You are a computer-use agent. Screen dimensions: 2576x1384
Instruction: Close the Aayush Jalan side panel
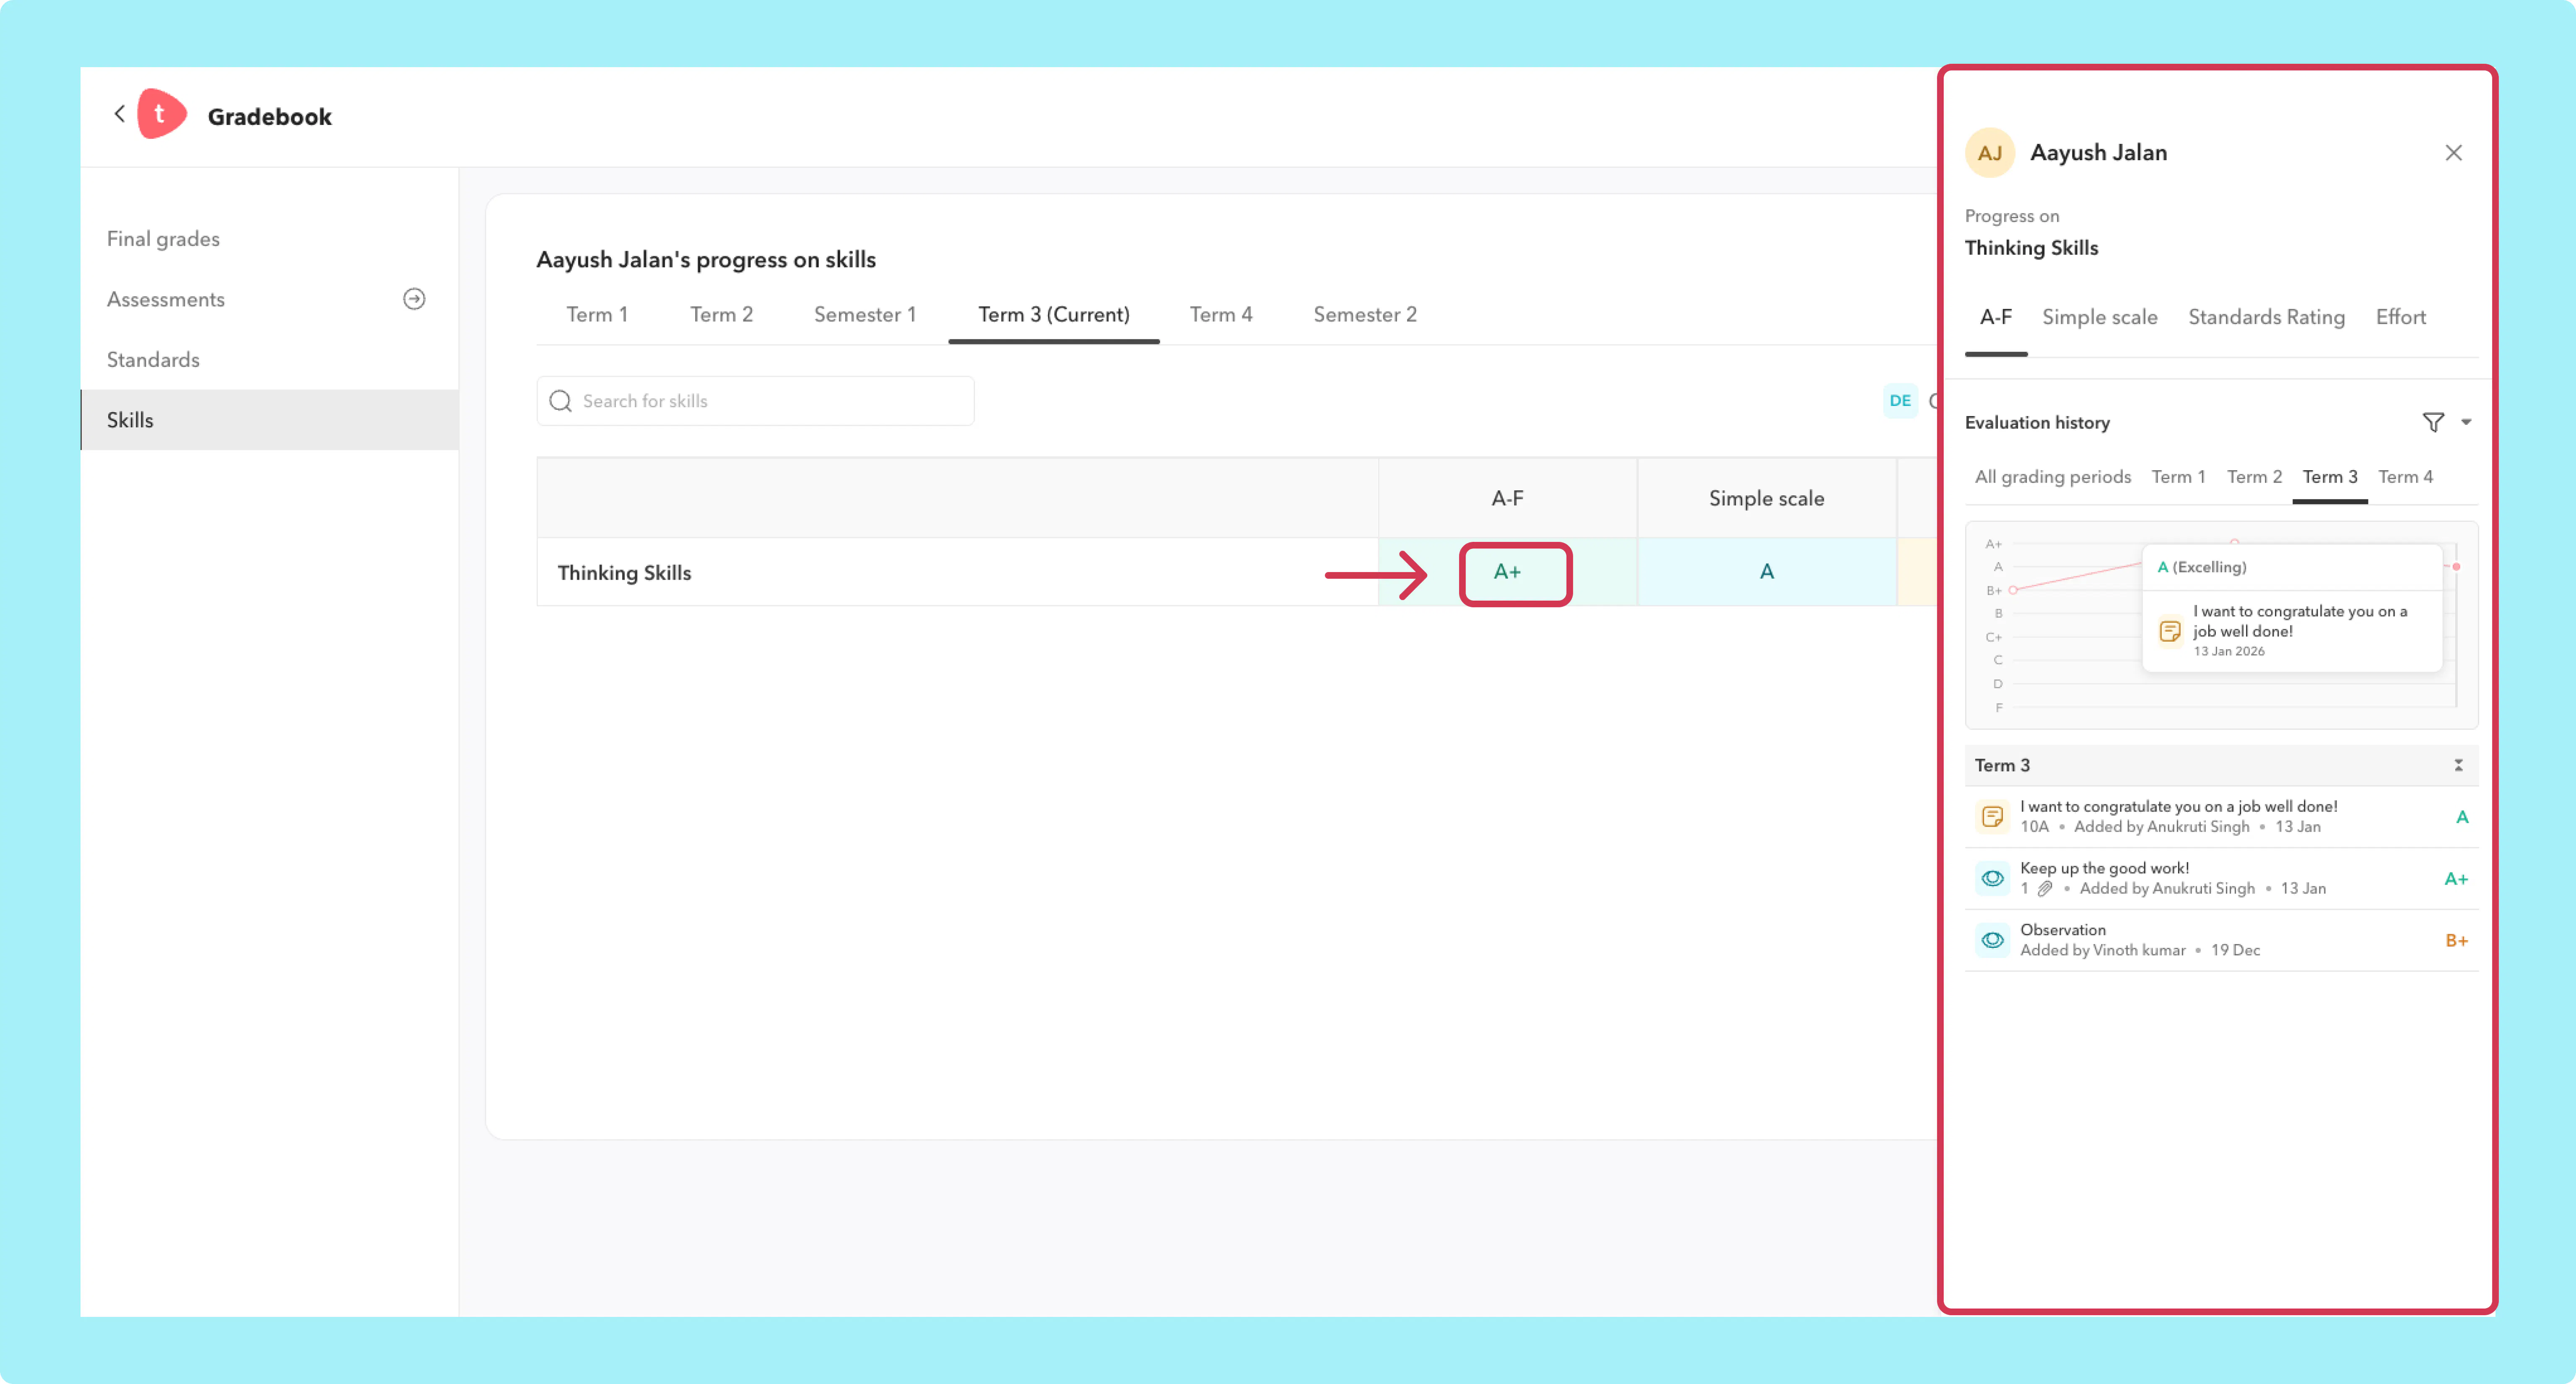pos(2453,153)
